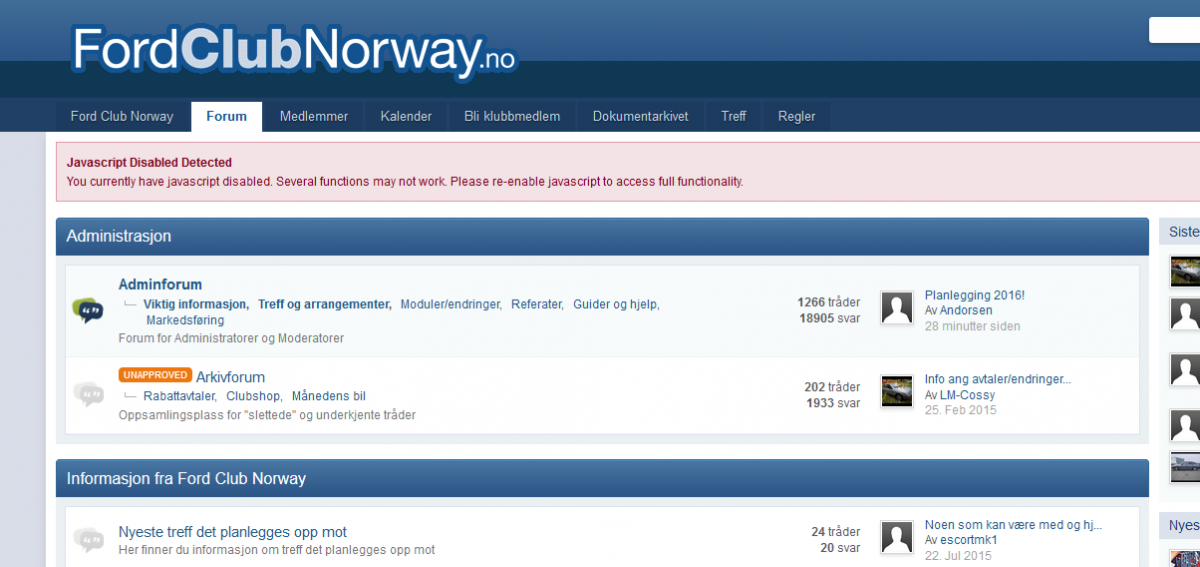Open Bli klubbmedlem in the navigation
This screenshot has height=567, width=1200.
coord(512,116)
